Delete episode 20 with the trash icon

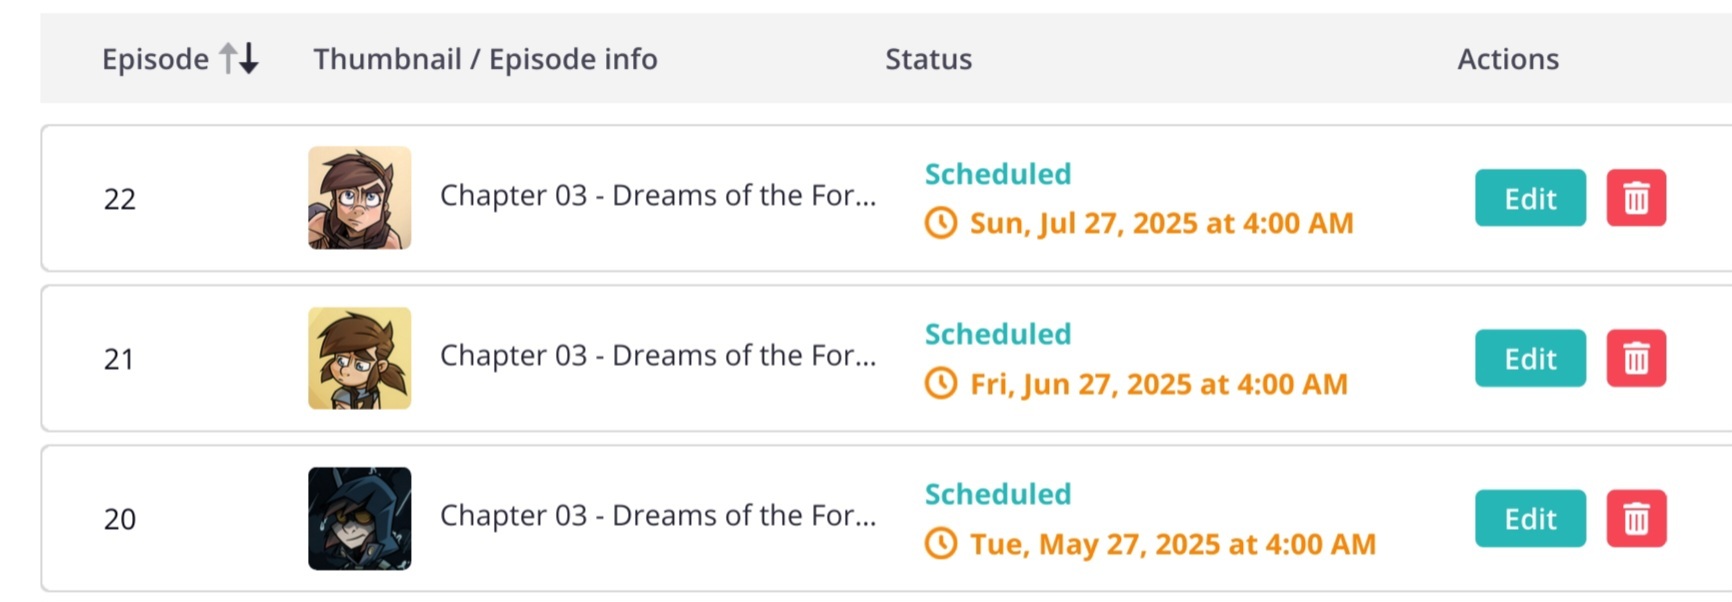tap(1636, 518)
